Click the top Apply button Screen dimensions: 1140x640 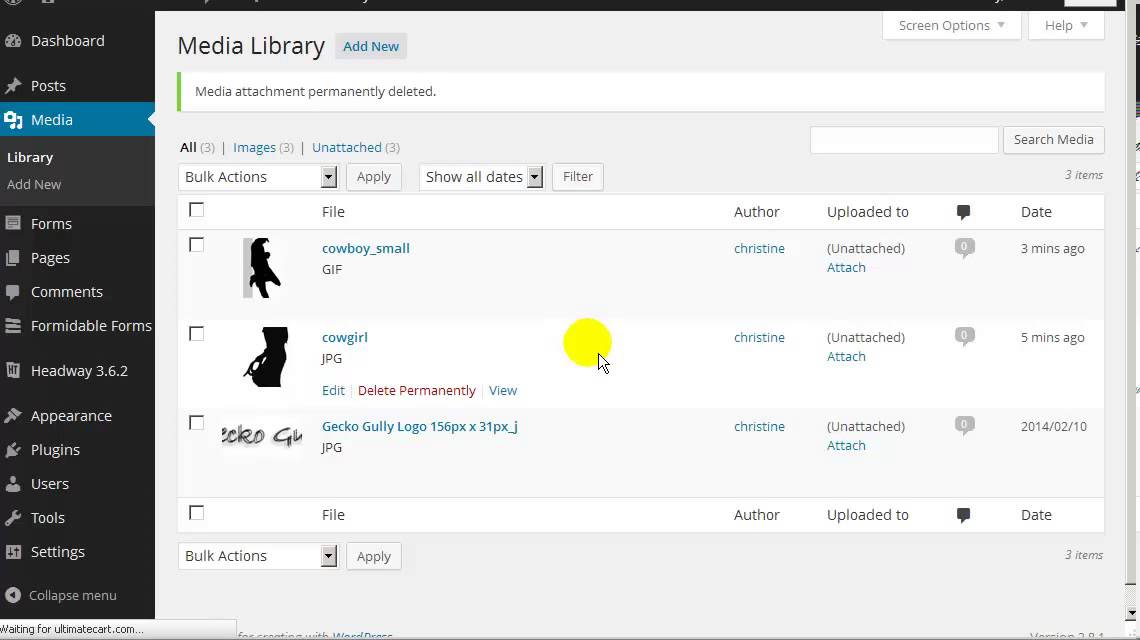pyautogui.click(x=374, y=177)
